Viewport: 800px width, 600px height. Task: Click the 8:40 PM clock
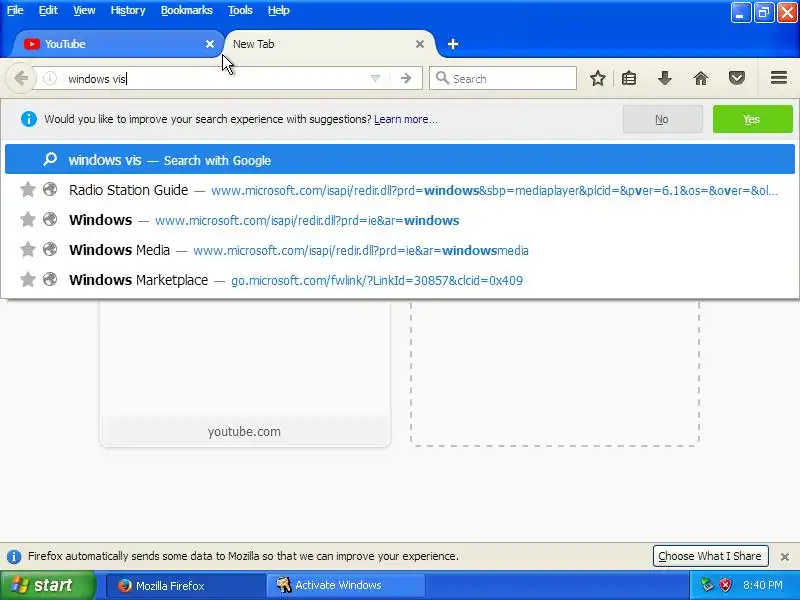click(x=763, y=585)
